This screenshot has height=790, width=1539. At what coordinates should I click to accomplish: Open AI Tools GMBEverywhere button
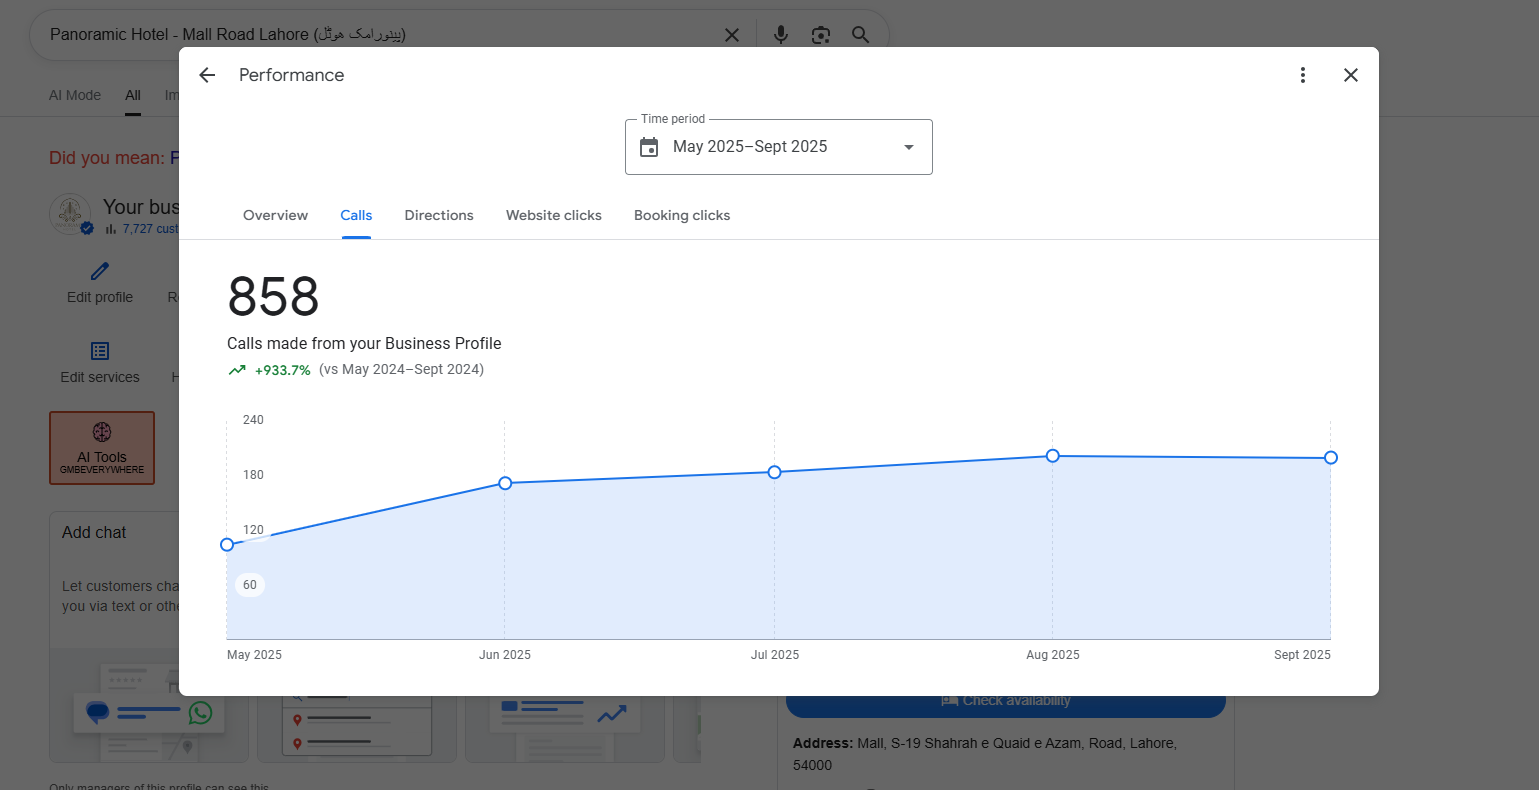pos(102,448)
